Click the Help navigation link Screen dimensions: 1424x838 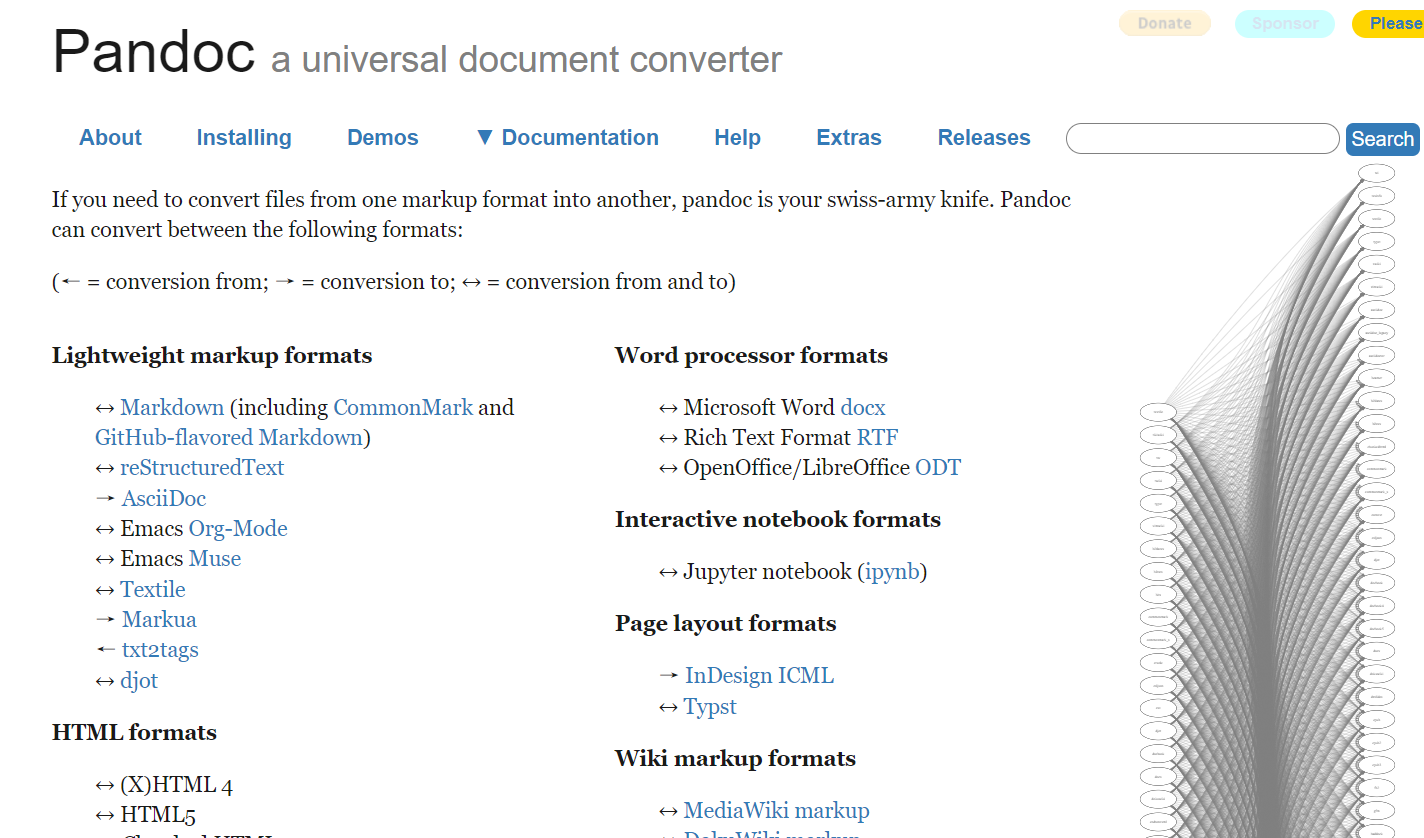737,138
